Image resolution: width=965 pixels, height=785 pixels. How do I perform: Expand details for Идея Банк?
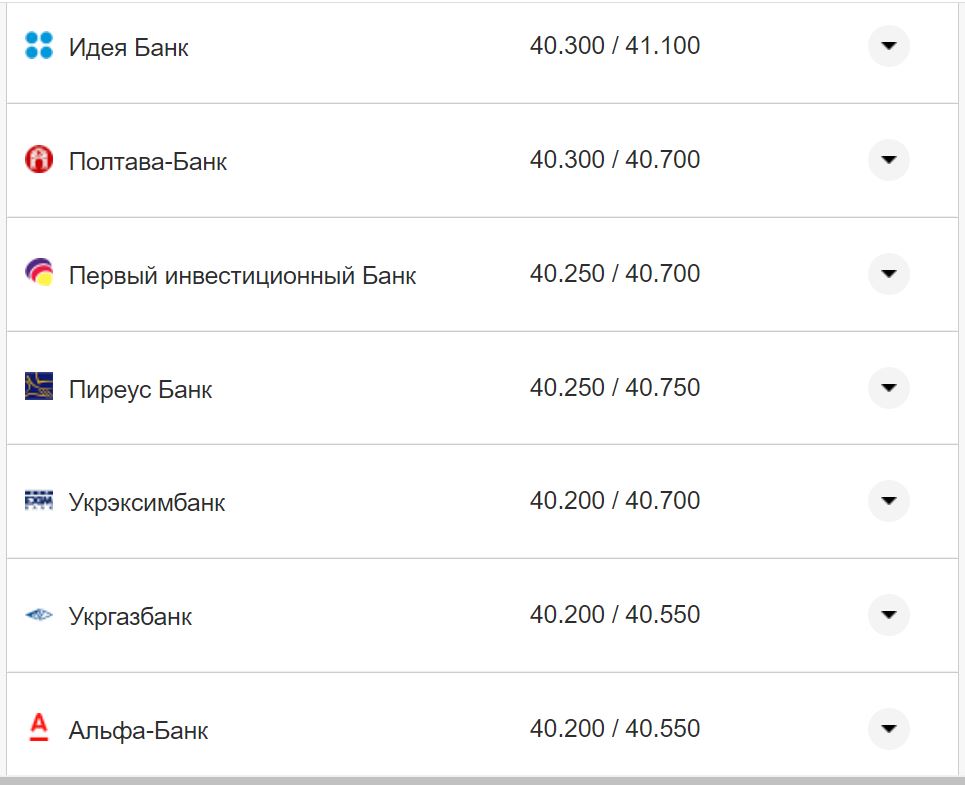888,45
